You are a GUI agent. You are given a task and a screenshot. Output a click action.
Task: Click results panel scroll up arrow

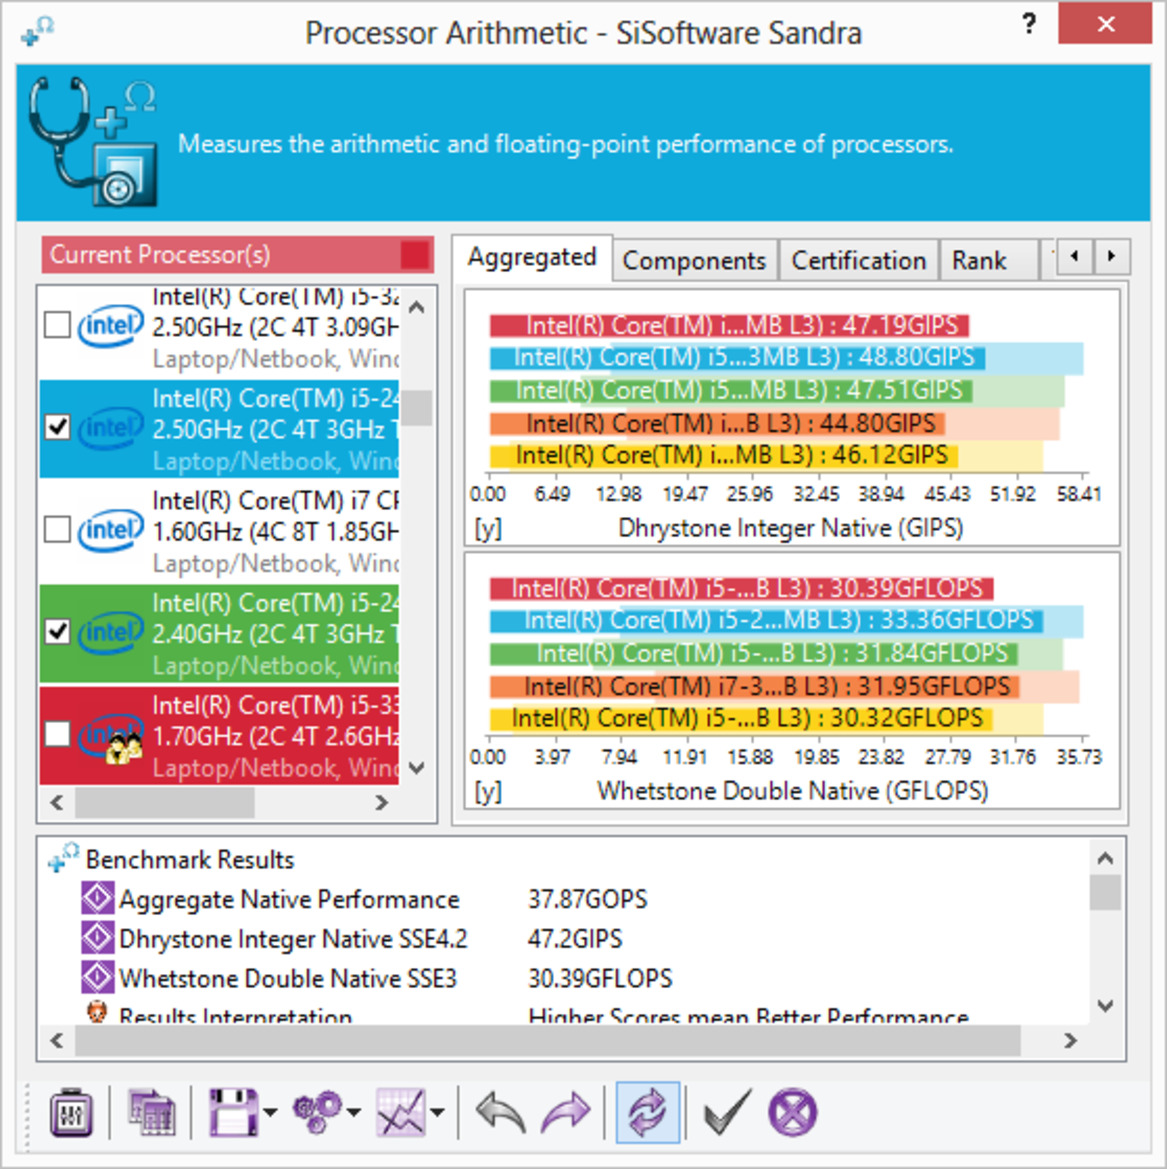click(x=1106, y=858)
